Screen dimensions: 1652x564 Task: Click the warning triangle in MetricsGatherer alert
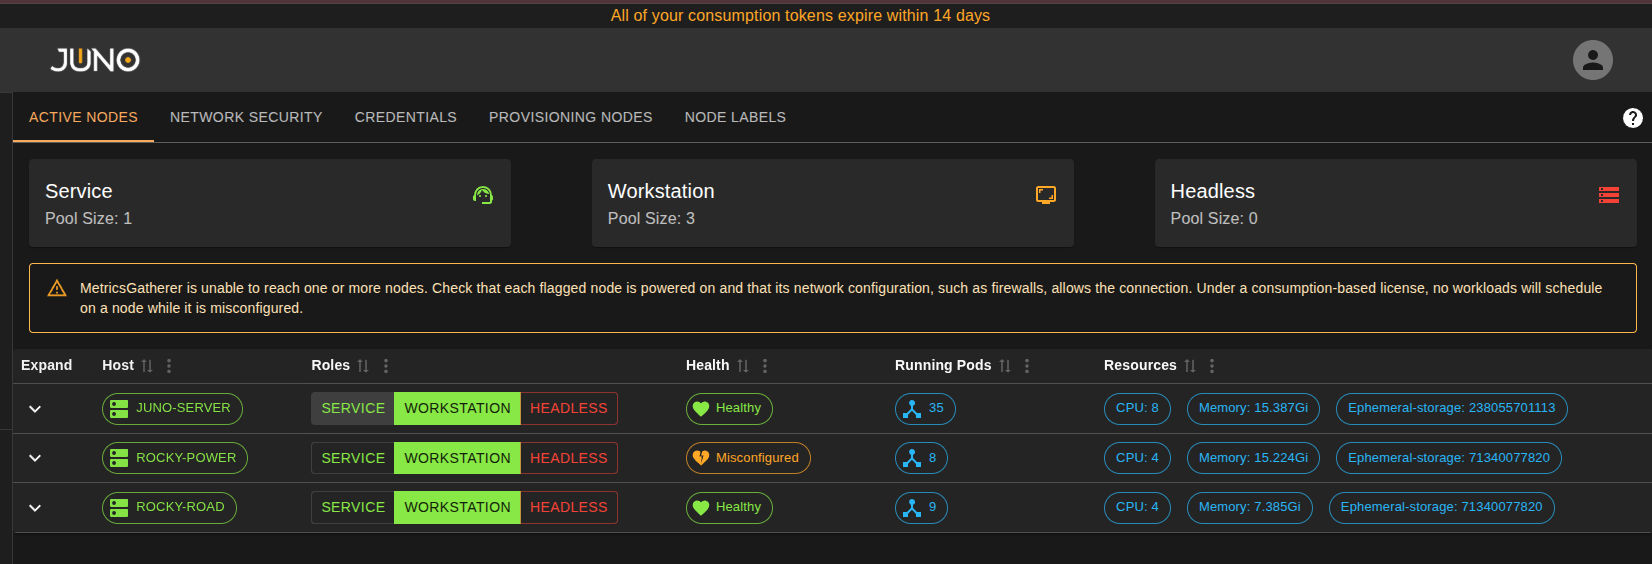57,288
